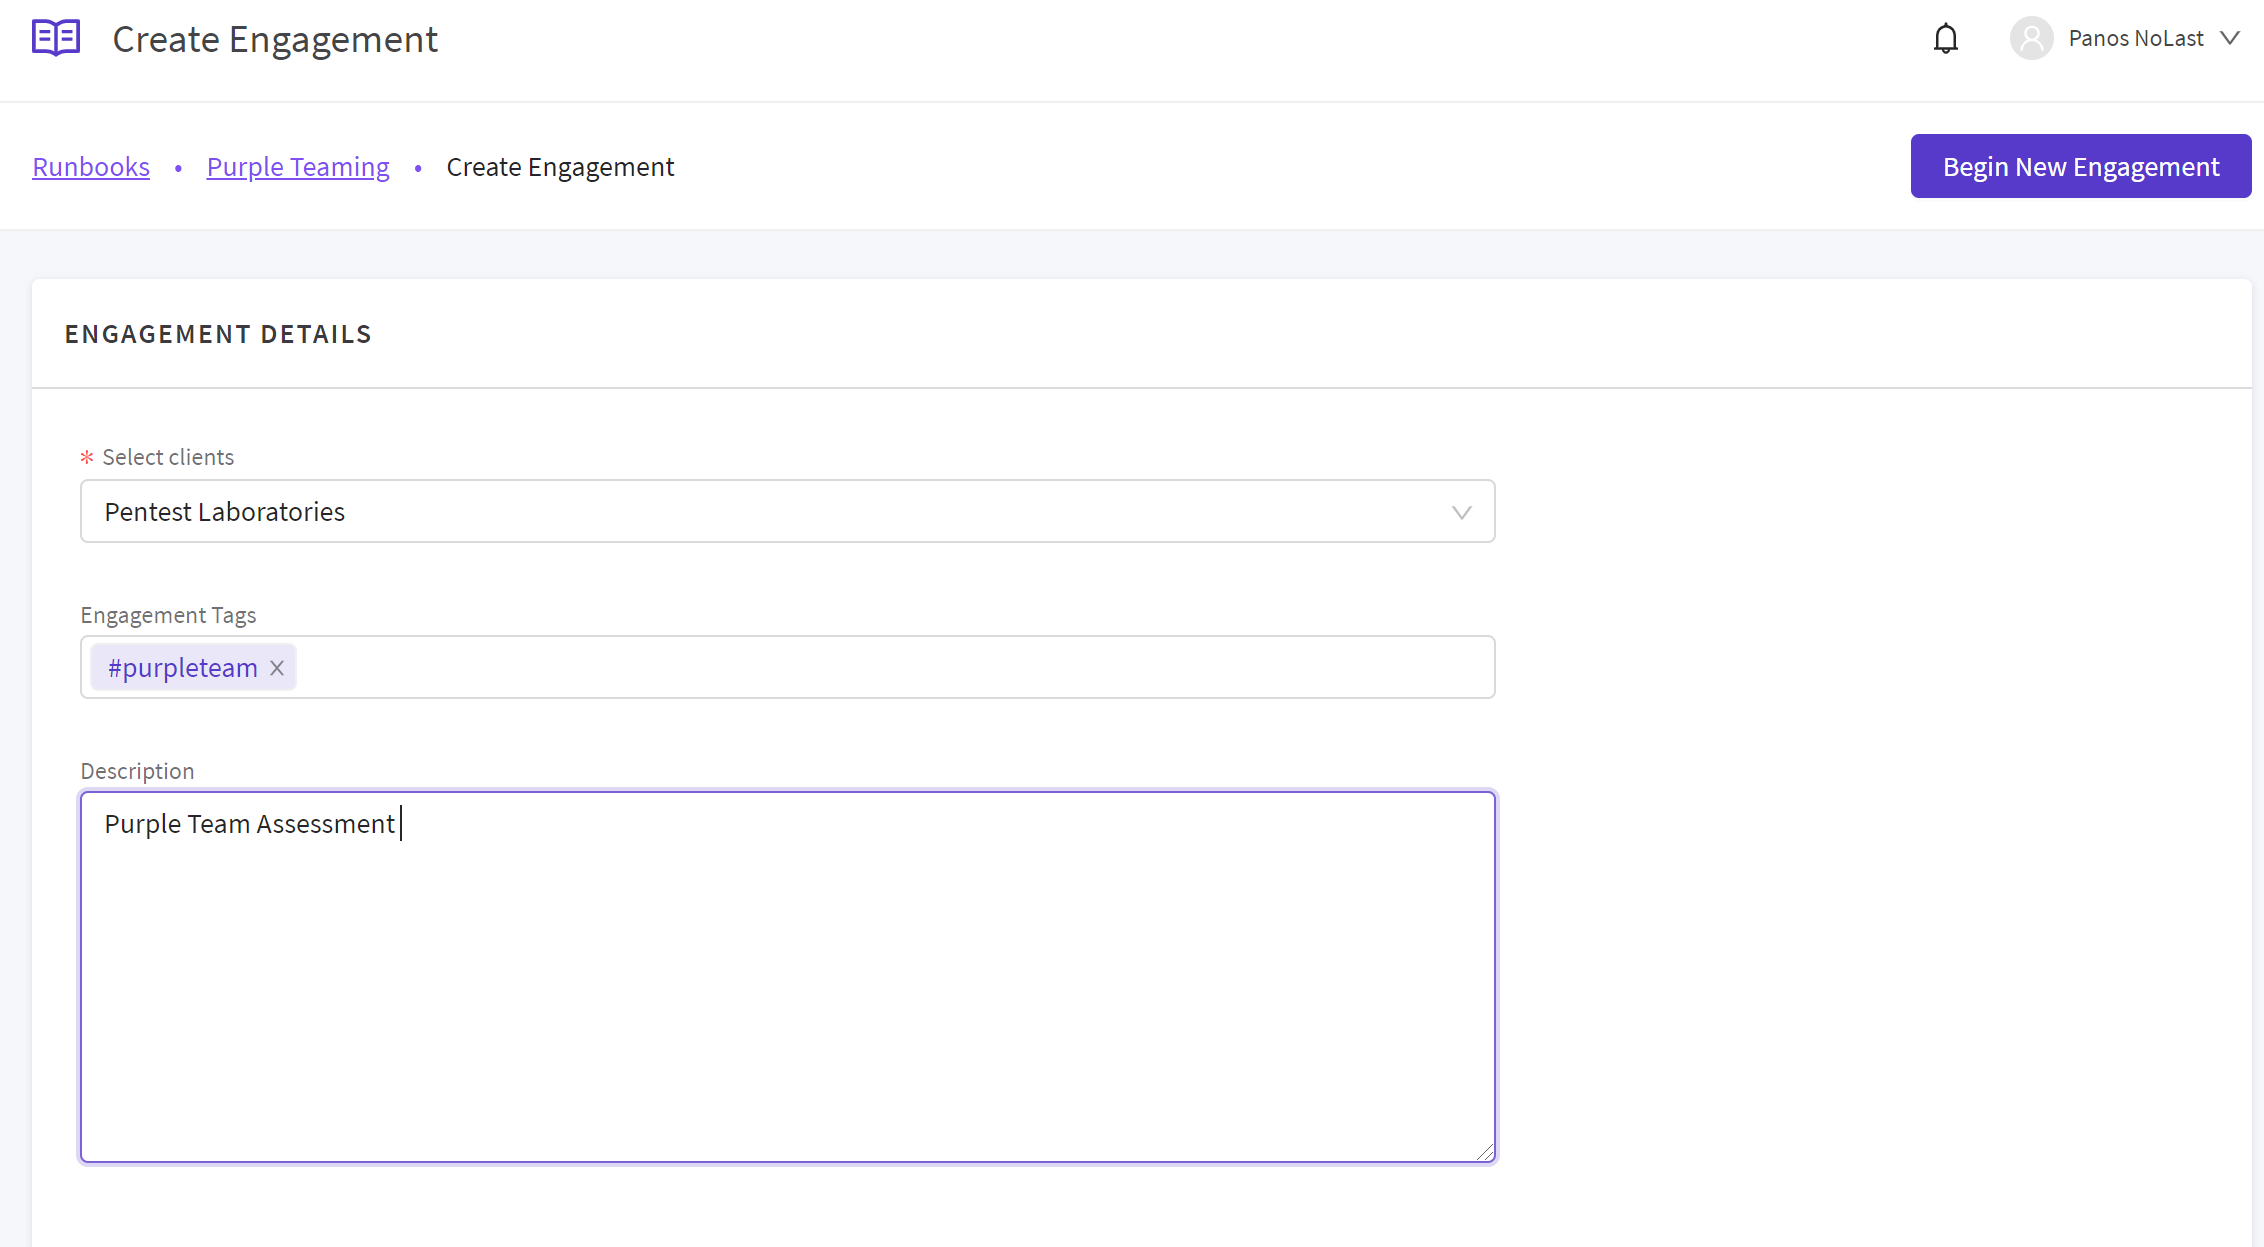Open the Select clients dropdown arrow
This screenshot has height=1247, width=2264.
(1461, 512)
